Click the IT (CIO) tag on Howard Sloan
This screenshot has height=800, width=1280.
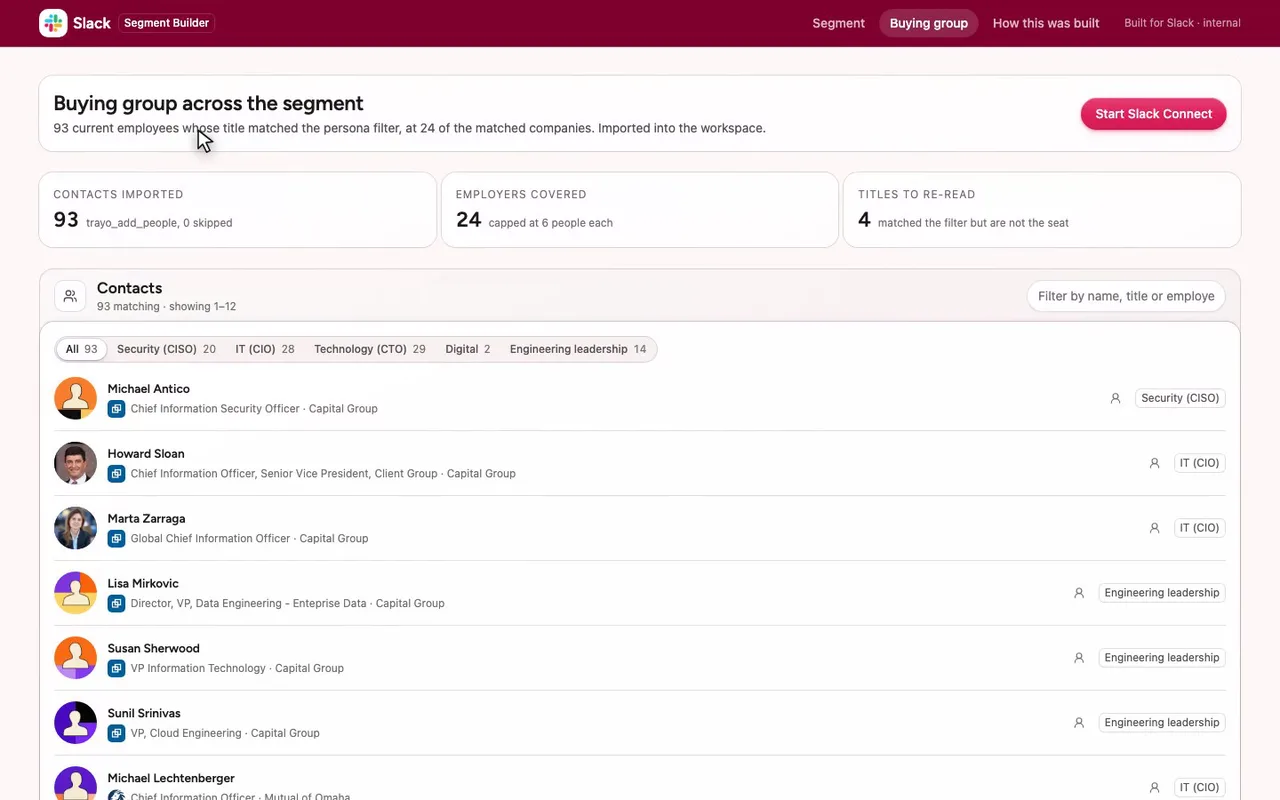click(x=1199, y=463)
